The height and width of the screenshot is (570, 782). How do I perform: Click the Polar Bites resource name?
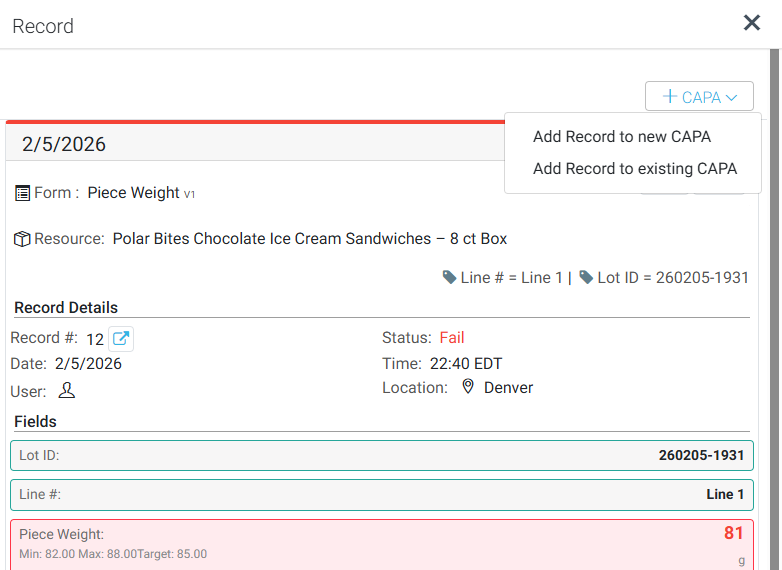309,239
